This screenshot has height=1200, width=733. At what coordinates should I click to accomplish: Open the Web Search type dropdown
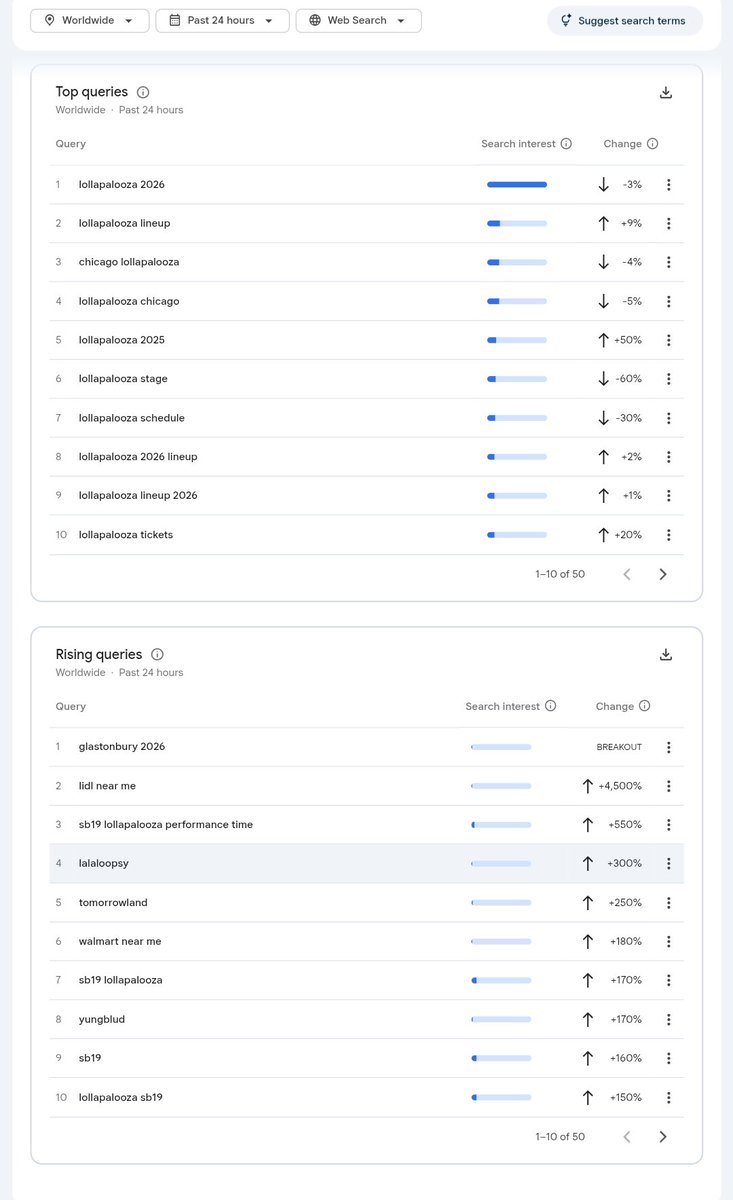tap(358, 20)
